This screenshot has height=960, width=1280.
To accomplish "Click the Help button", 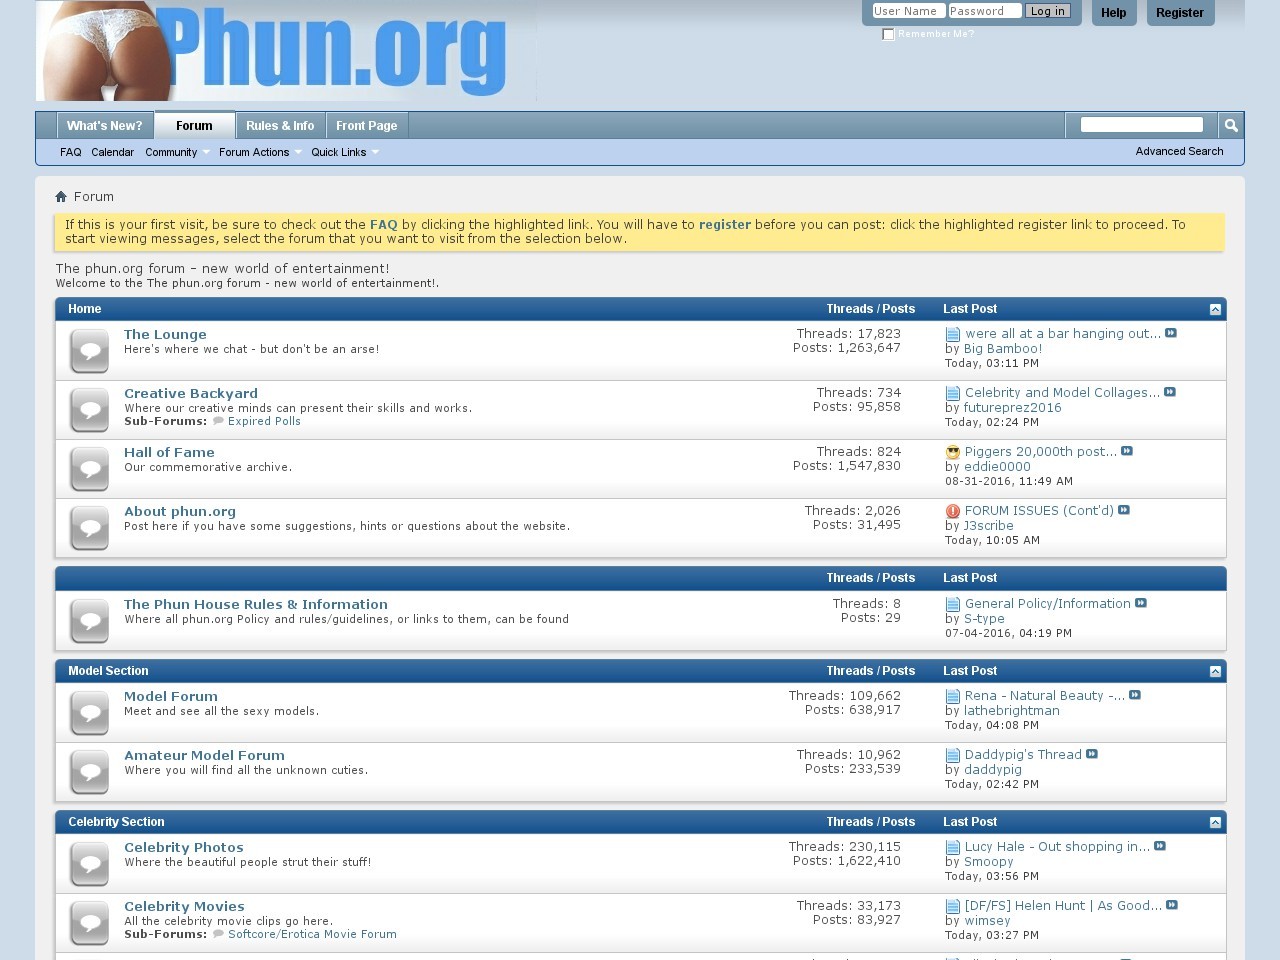I will (1114, 12).
